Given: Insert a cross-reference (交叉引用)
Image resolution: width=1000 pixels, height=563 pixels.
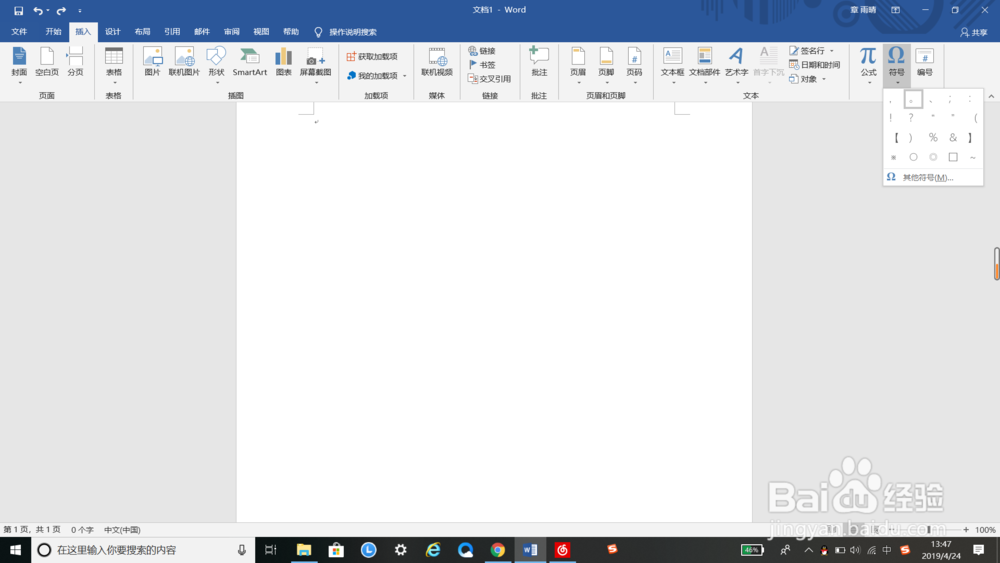Looking at the screenshot, I should pyautogui.click(x=490, y=79).
